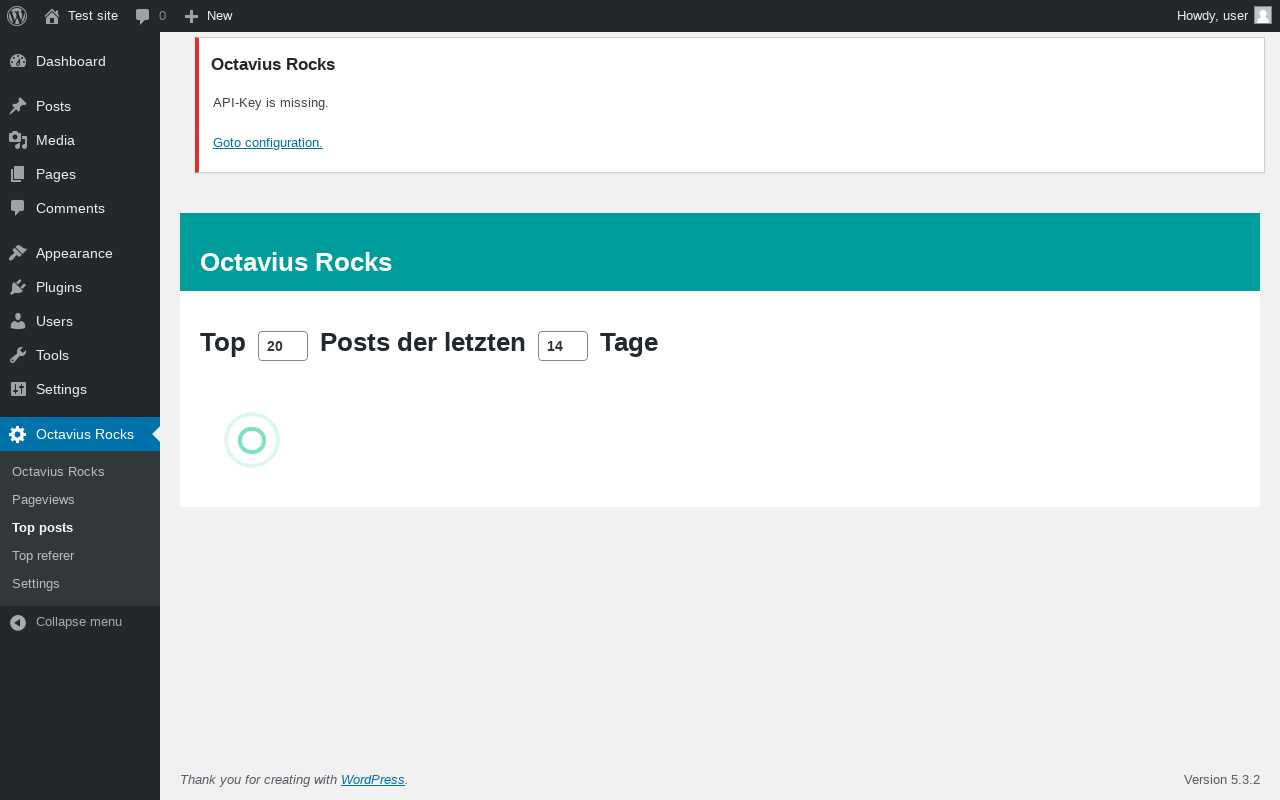
Task: Follow the Goto configuration link
Action: 268,142
